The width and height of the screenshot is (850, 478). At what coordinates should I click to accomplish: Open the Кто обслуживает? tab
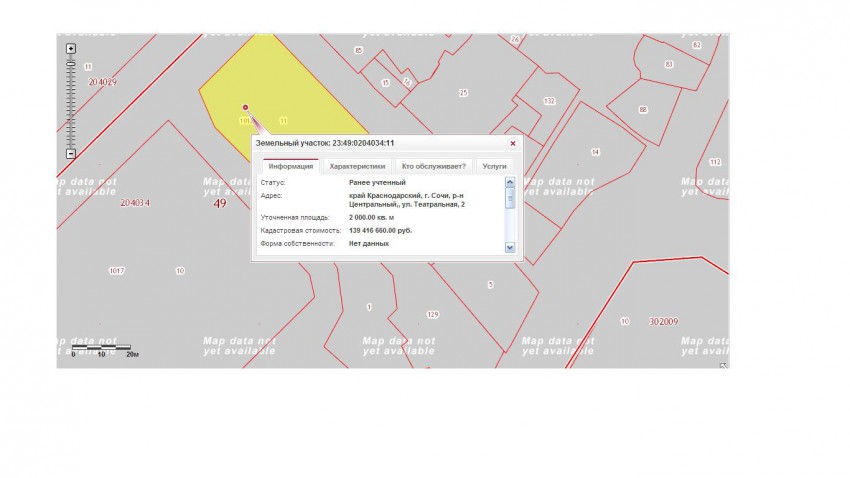(x=434, y=166)
